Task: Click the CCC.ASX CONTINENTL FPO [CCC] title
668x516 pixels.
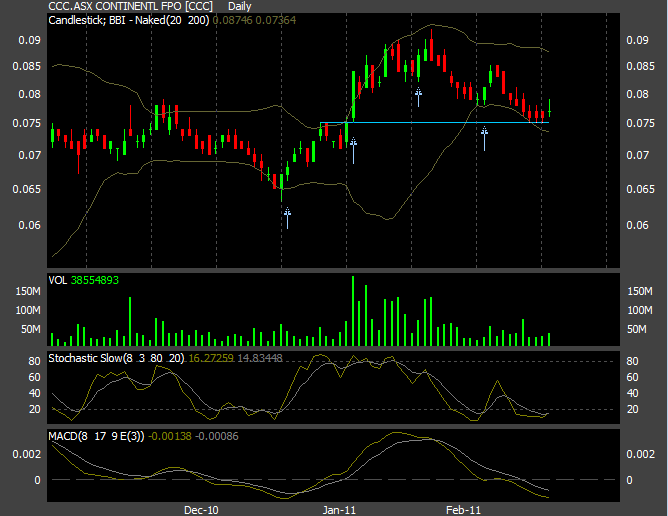Action: pos(130,6)
